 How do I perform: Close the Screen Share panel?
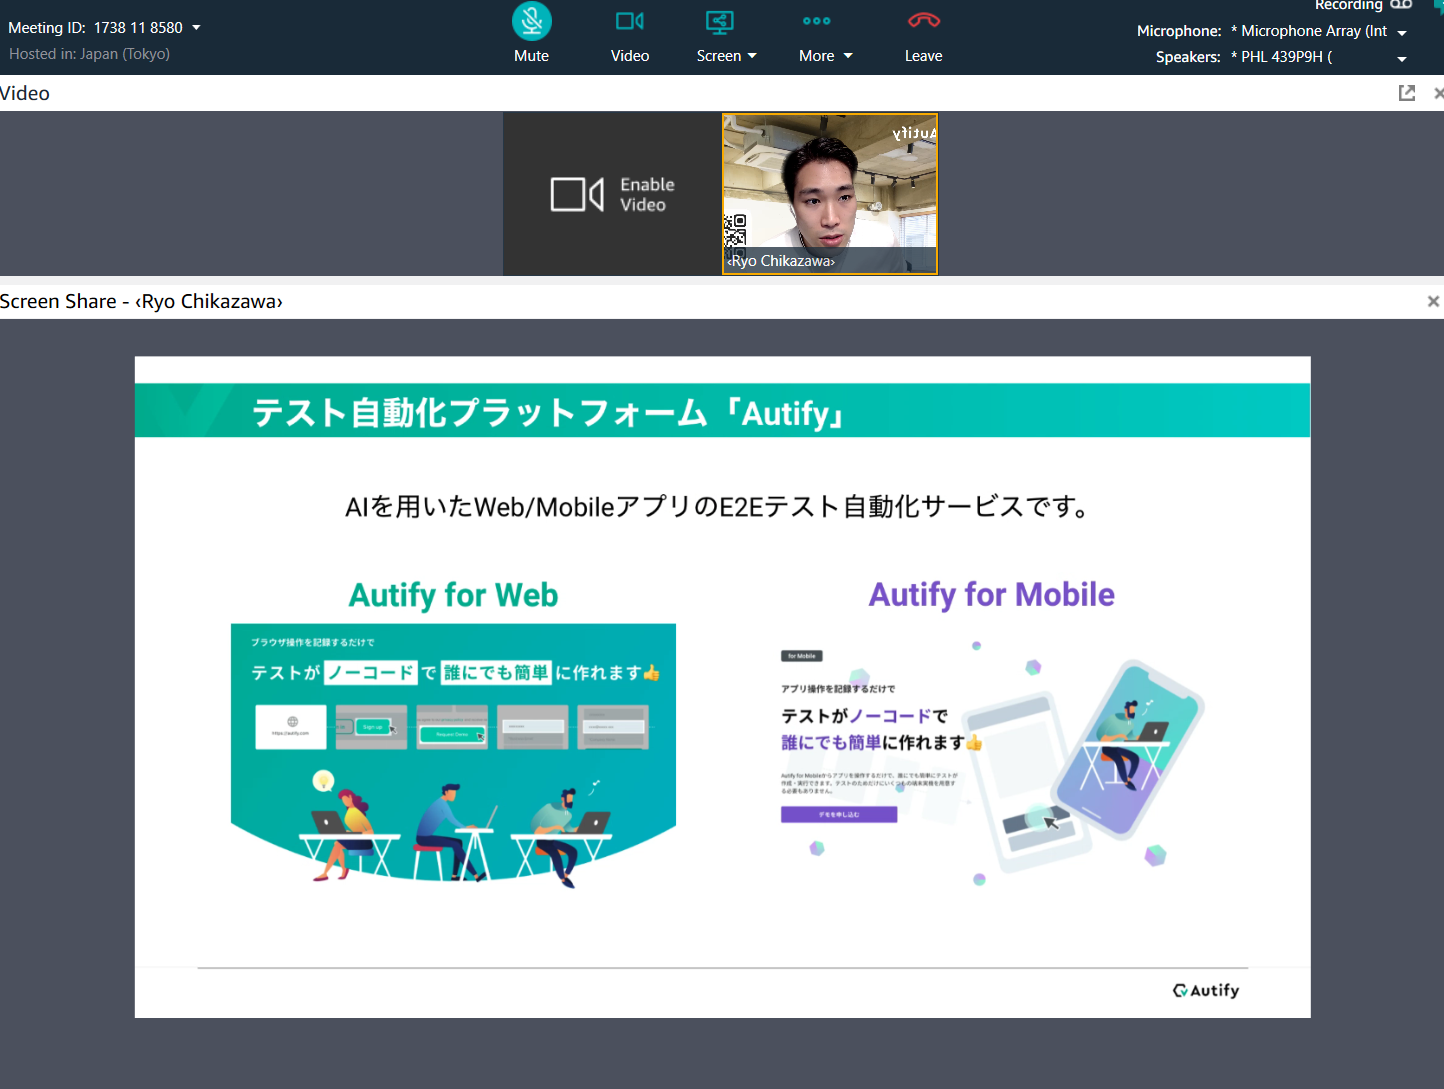[x=1433, y=301]
